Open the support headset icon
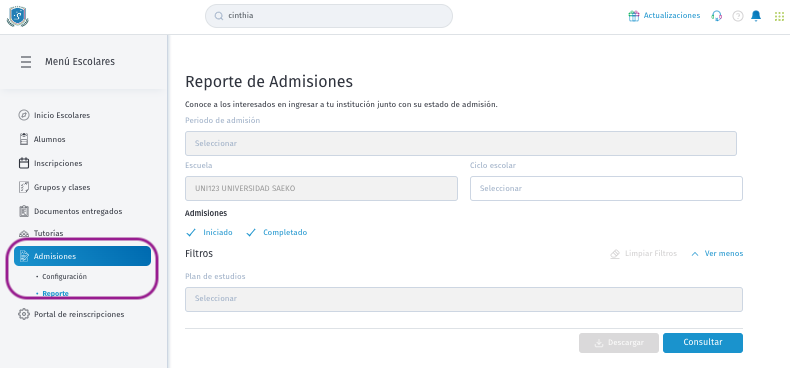 point(716,16)
